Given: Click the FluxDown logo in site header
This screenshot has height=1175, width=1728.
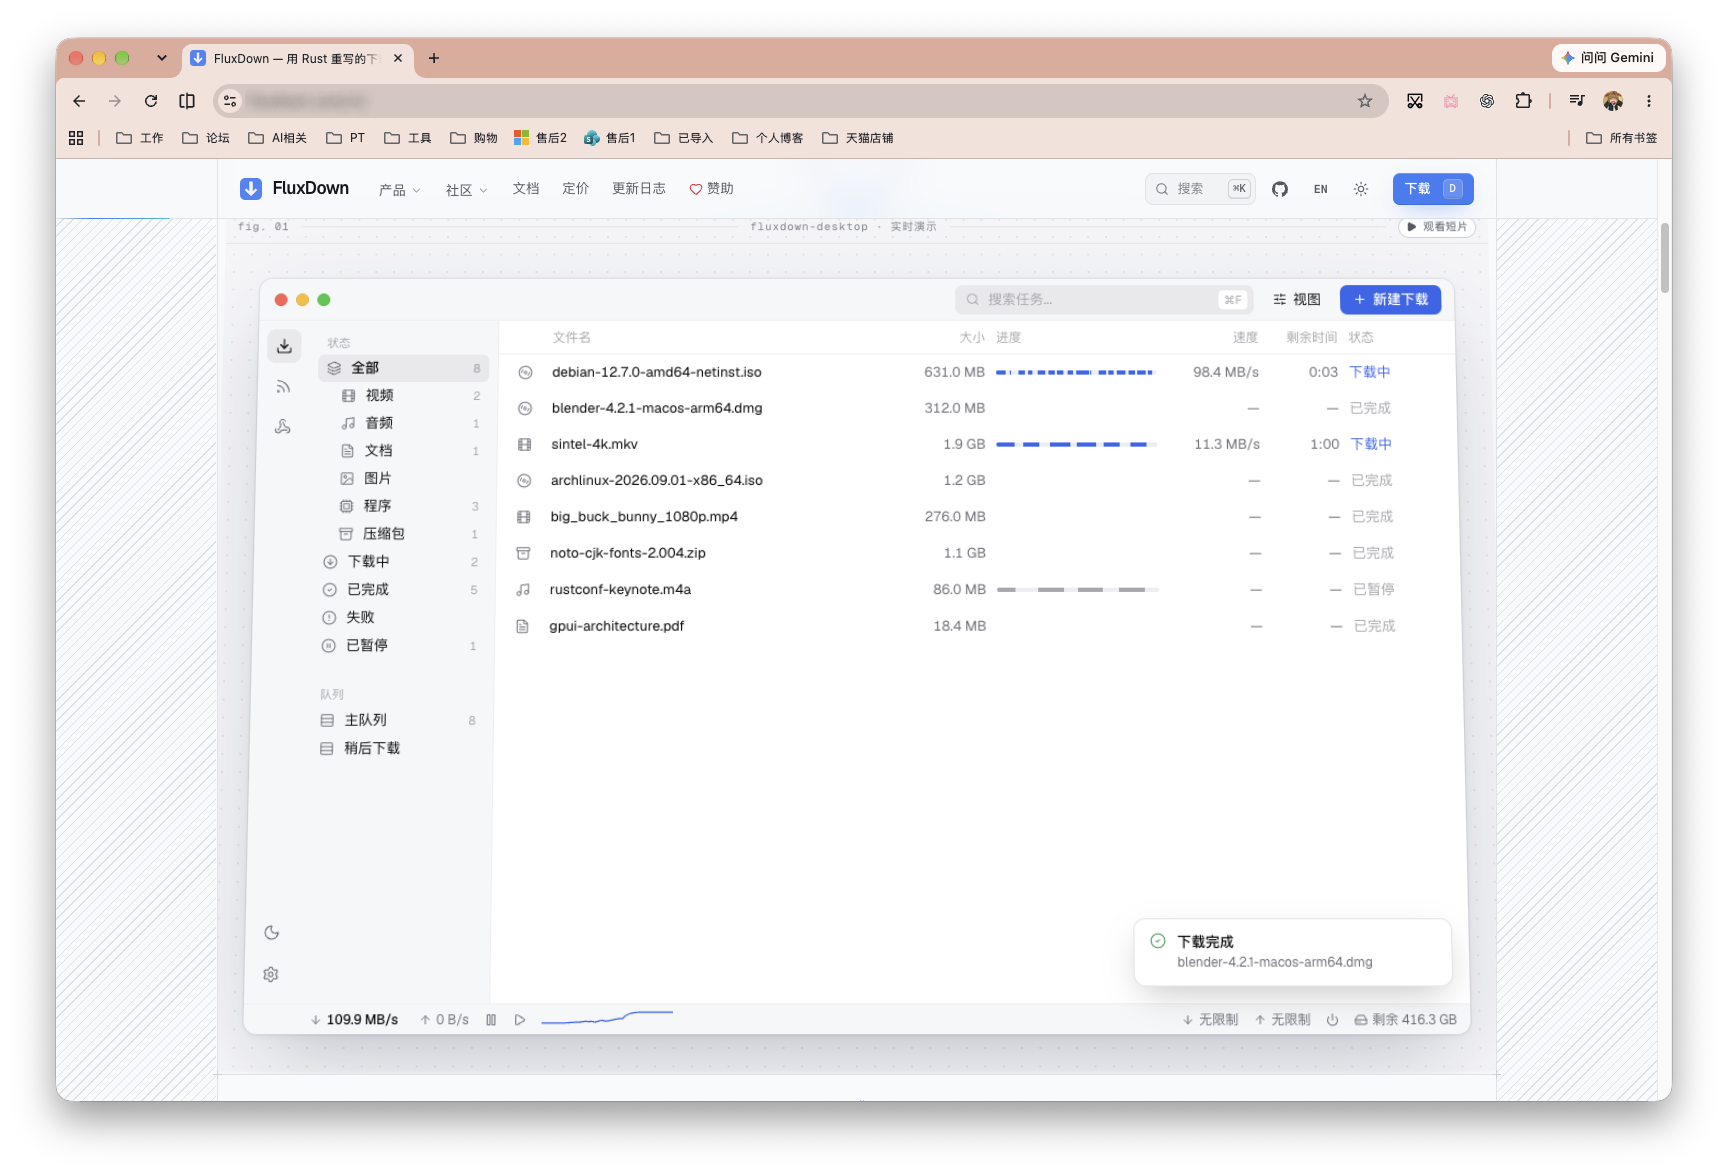Looking at the screenshot, I should pos(294,188).
